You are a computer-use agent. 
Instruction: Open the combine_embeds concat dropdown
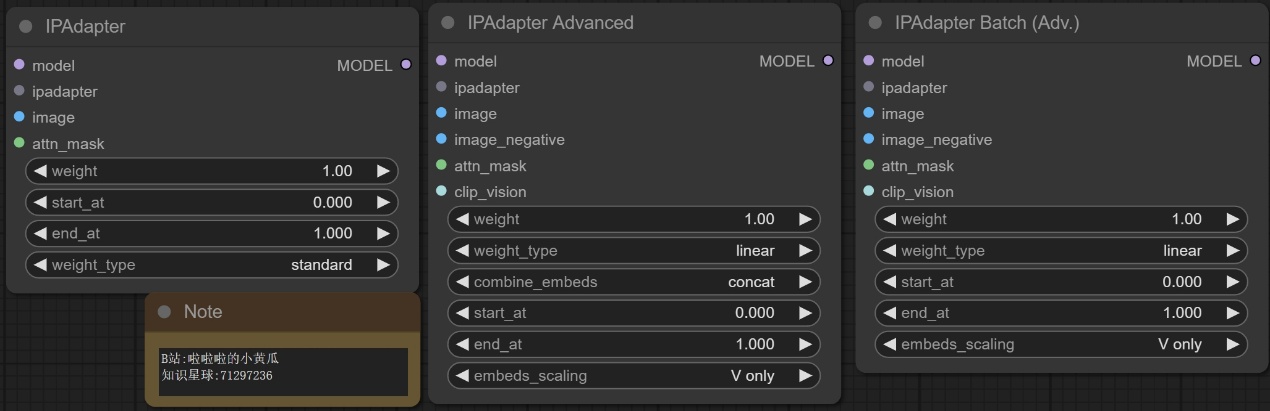tap(633, 282)
